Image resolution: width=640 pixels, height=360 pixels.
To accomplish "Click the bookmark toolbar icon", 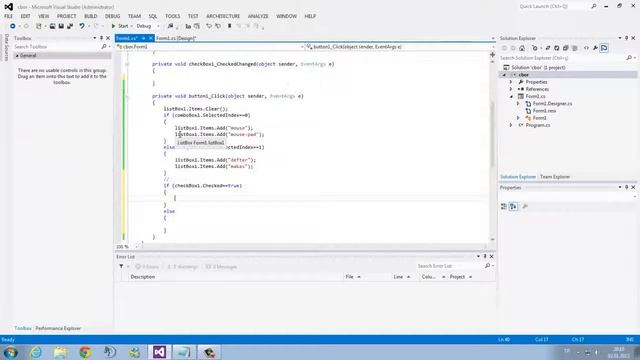I will (229, 26).
